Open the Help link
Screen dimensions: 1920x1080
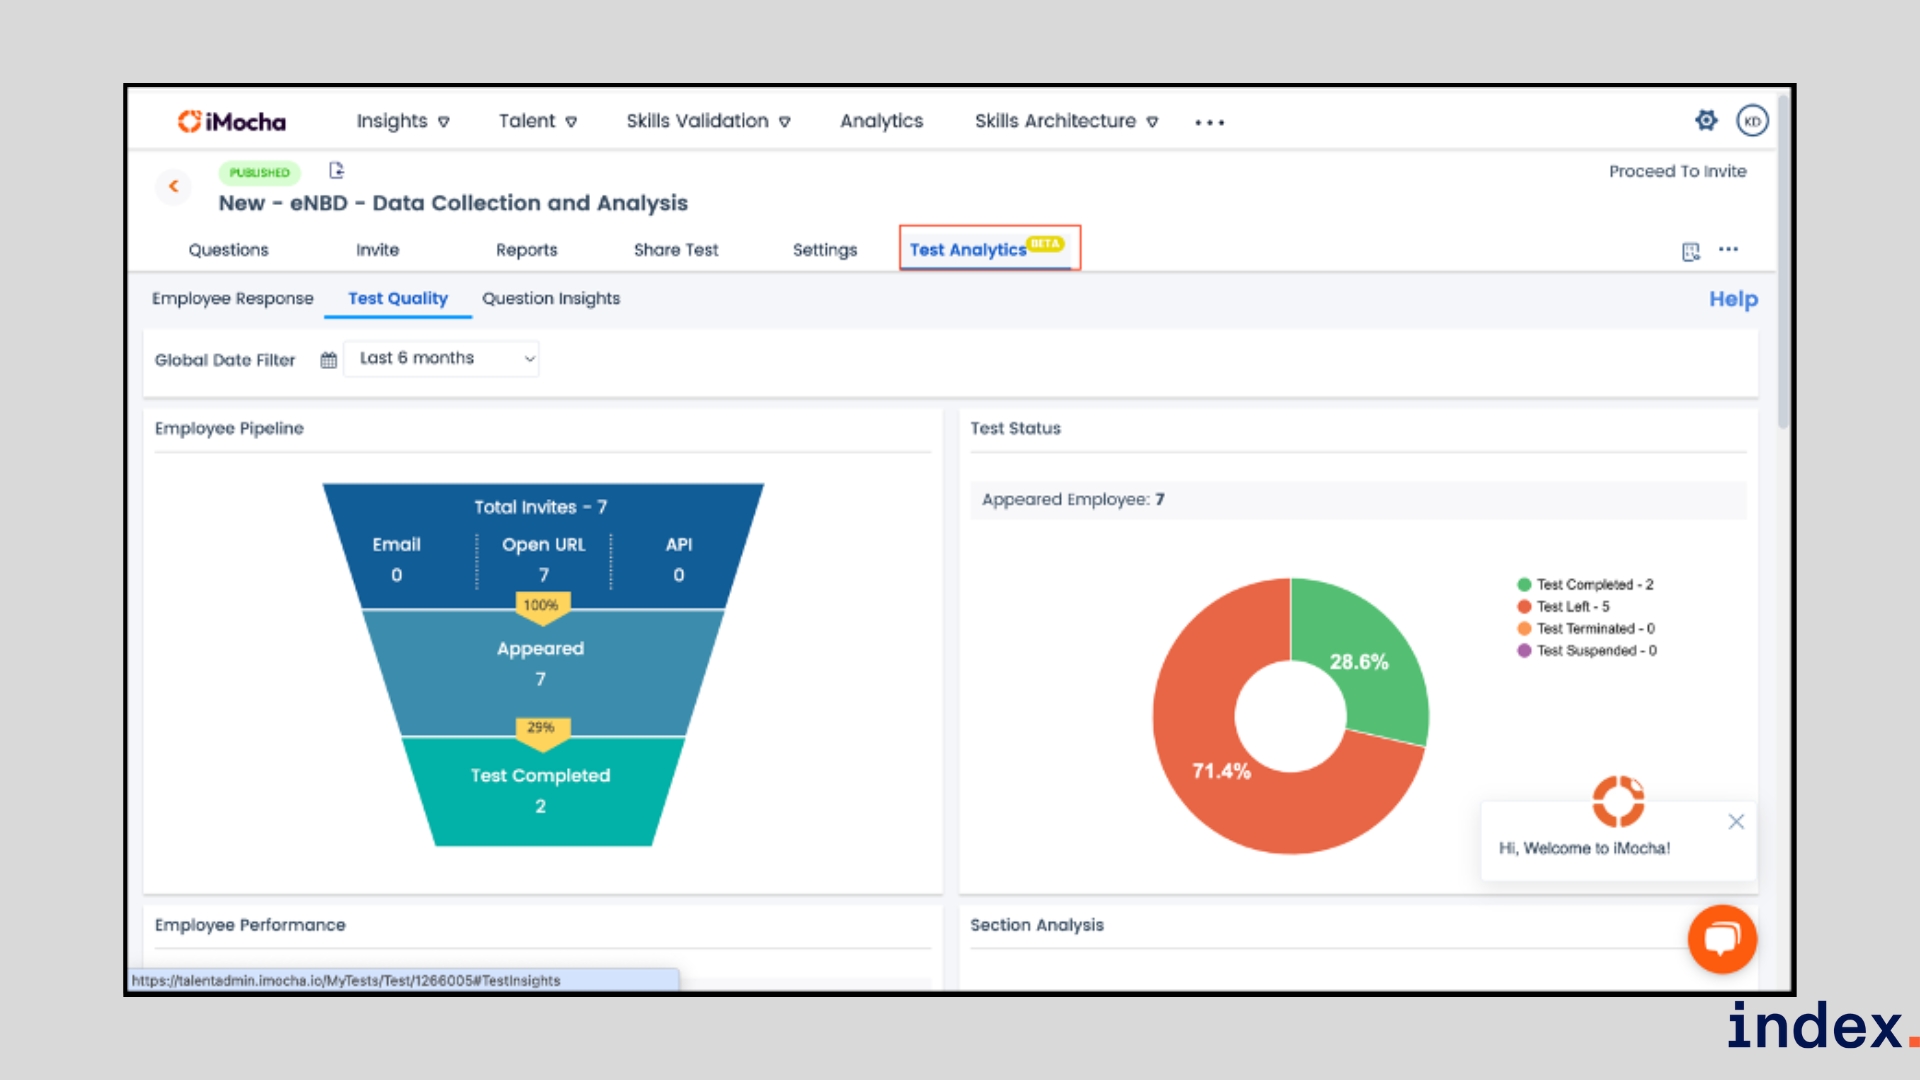pos(1732,299)
